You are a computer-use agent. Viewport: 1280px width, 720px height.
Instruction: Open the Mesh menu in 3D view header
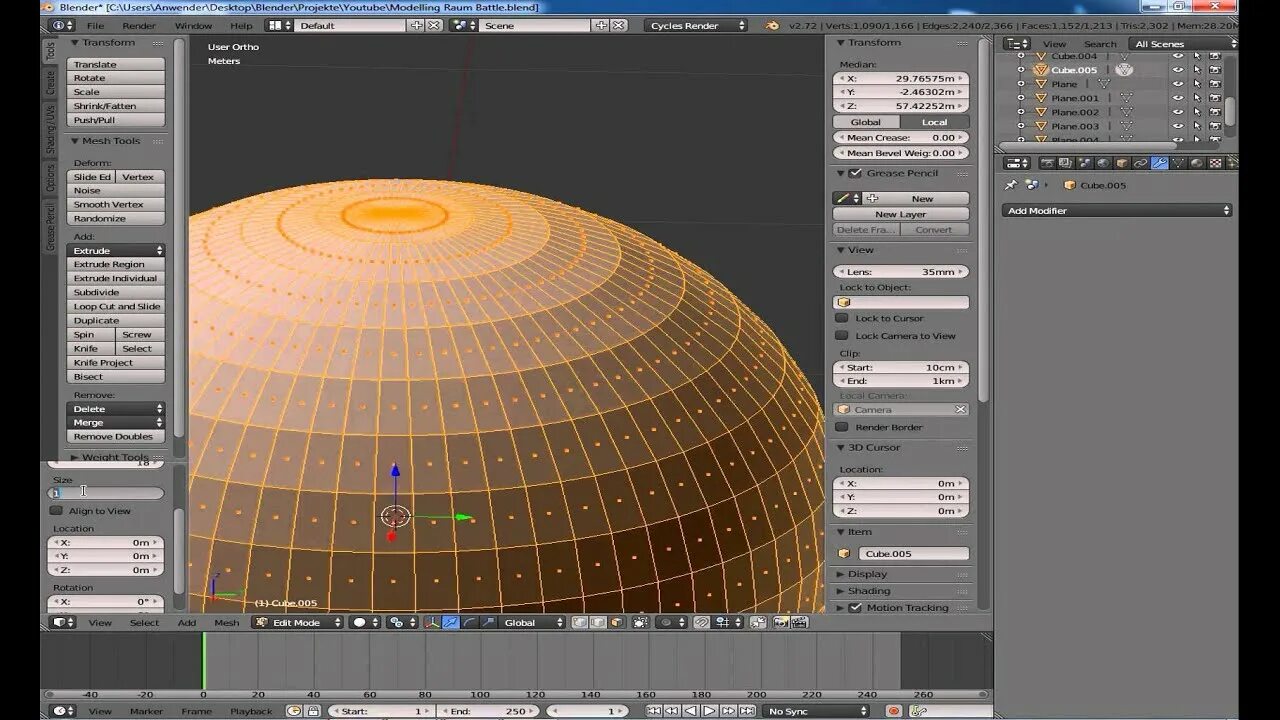[227, 622]
